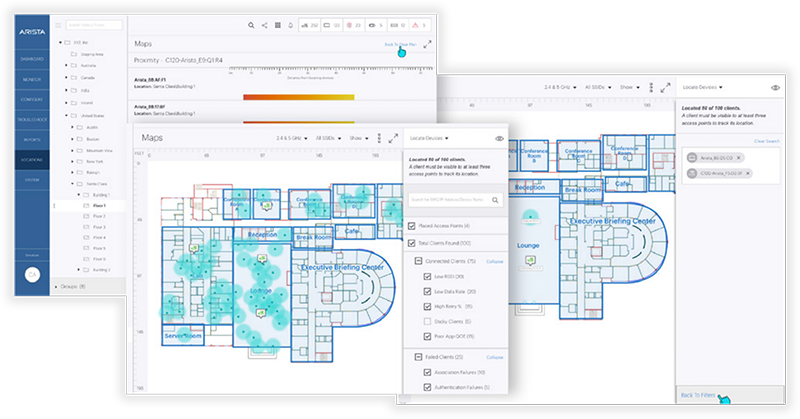Click the Staging Area folder in tree
800x419 pixels.
point(87,54)
